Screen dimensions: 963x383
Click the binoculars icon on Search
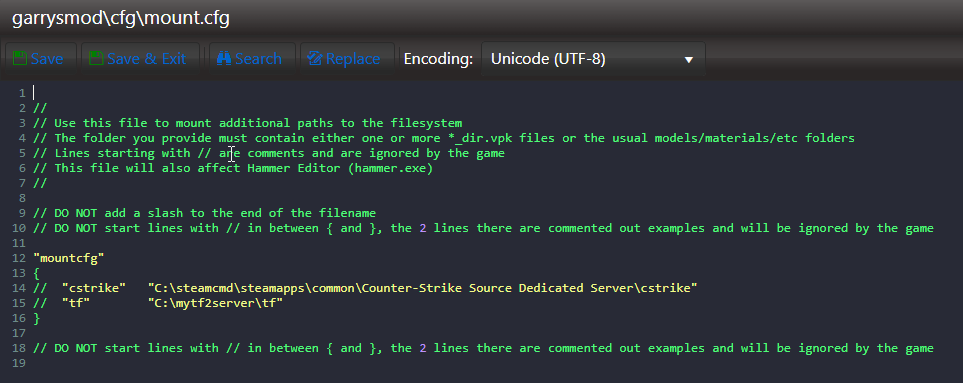pyautogui.click(x=224, y=58)
